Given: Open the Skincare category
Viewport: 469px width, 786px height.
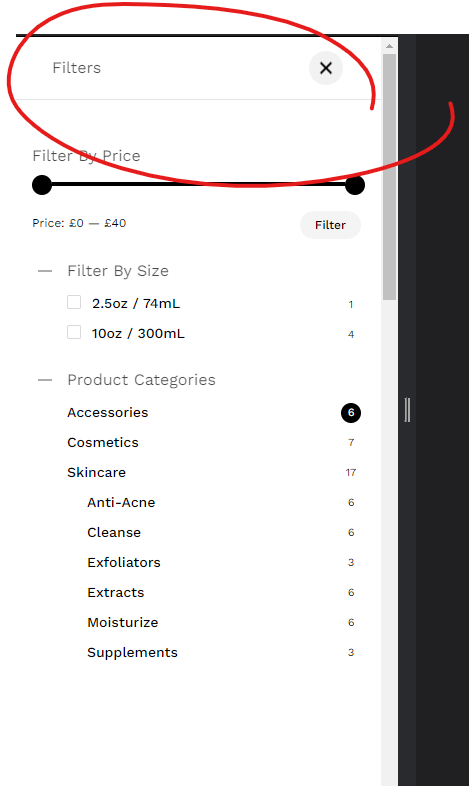Looking at the screenshot, I should [x=96, y=473].
